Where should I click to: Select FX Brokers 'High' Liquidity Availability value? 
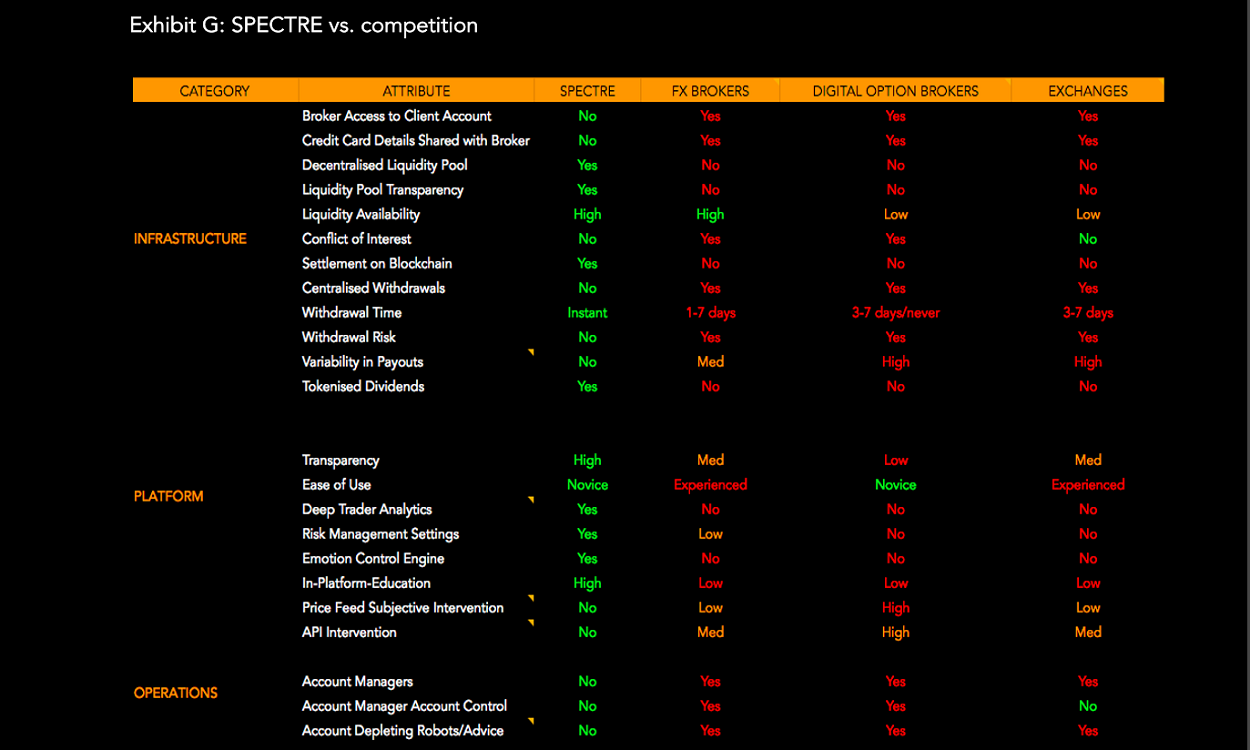710,214
